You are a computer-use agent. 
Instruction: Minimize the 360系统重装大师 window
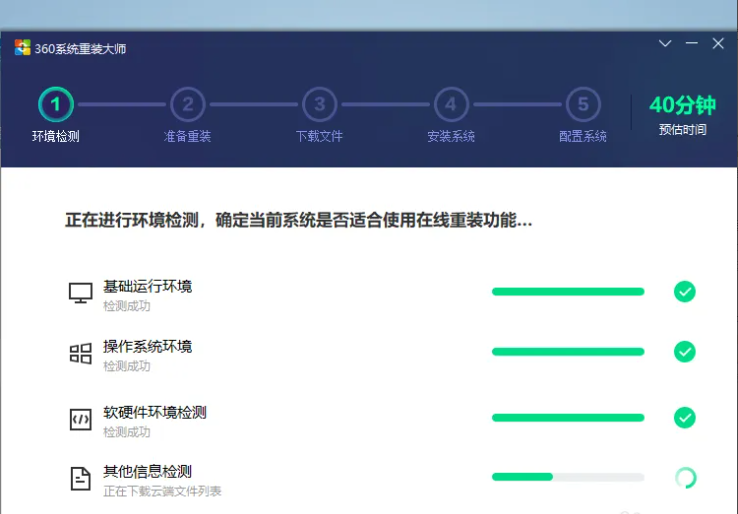tap(691, 43)
